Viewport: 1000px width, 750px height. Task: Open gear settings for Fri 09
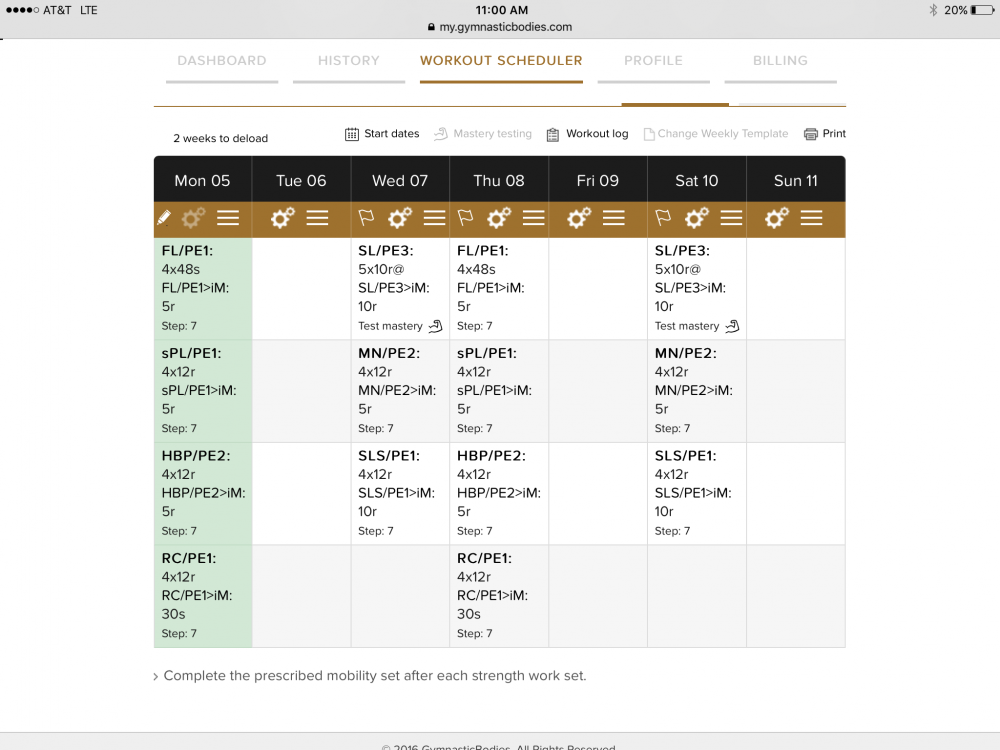click(x=579, y=218)
